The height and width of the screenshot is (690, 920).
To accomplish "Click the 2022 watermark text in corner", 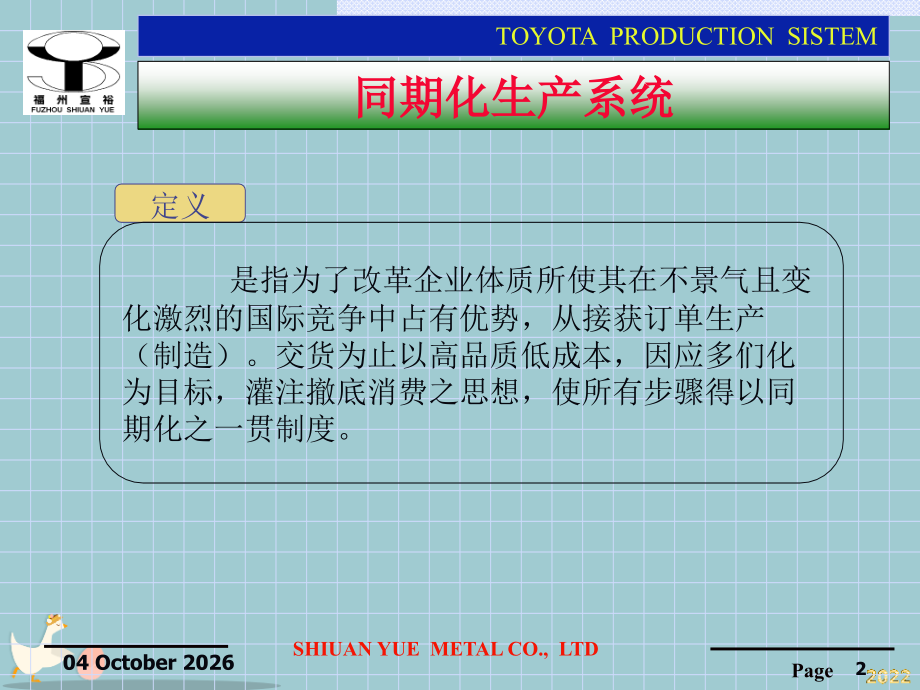I will click(888, 676).
